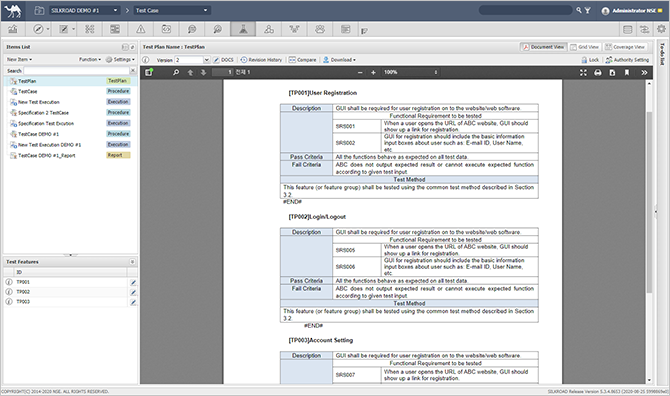Screen dimensions: 670x396
Task: Click the Items List Search input field
Action: pyautogui.click(x=76, y=70)
